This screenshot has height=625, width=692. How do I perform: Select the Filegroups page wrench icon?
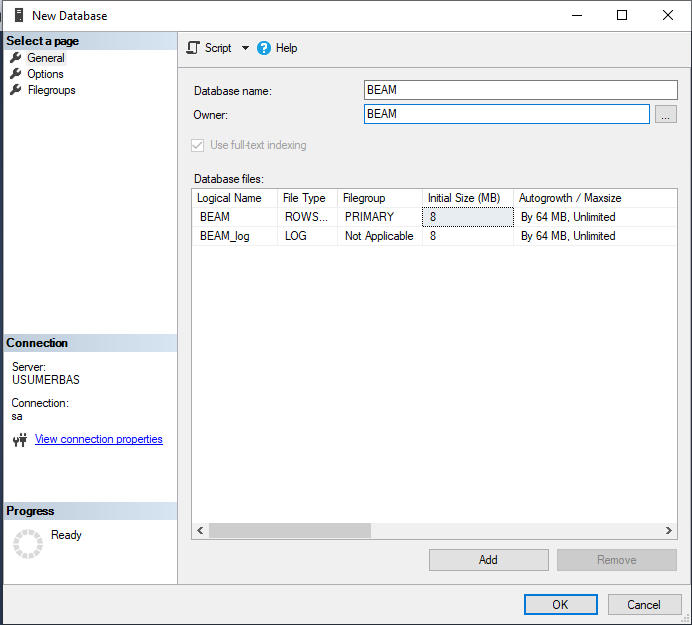pyautogui.click(x=16, y=90)
